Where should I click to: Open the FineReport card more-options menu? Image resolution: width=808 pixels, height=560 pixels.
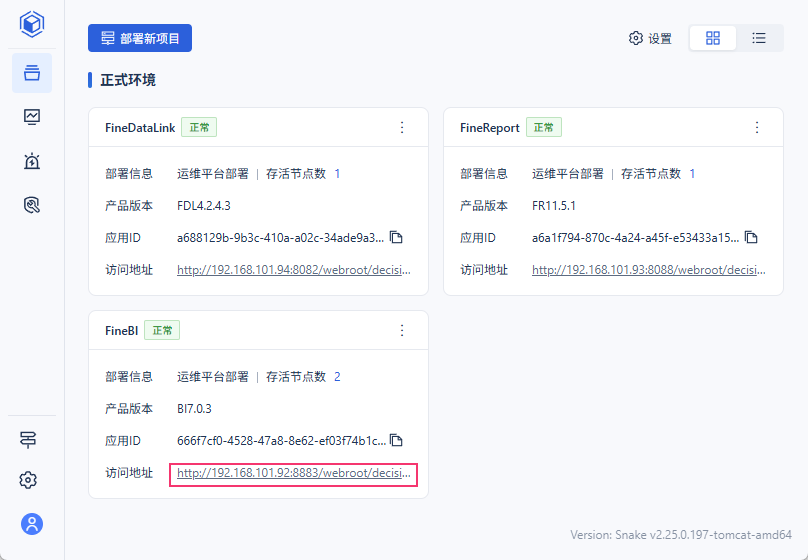757,127
